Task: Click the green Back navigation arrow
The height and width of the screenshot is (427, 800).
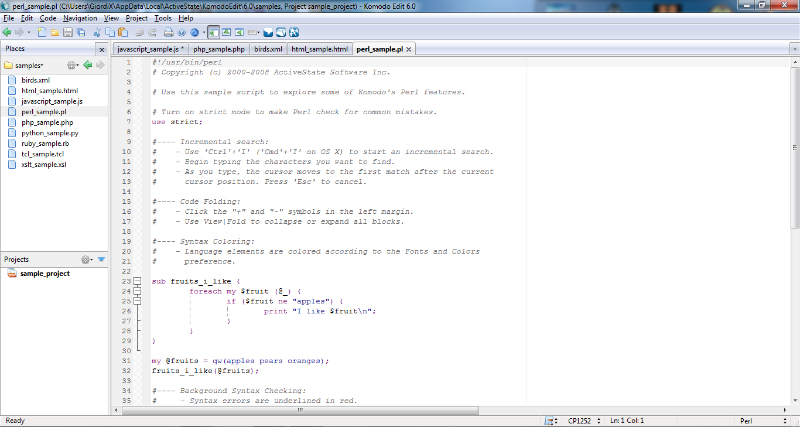Action: tap(8, 32)
